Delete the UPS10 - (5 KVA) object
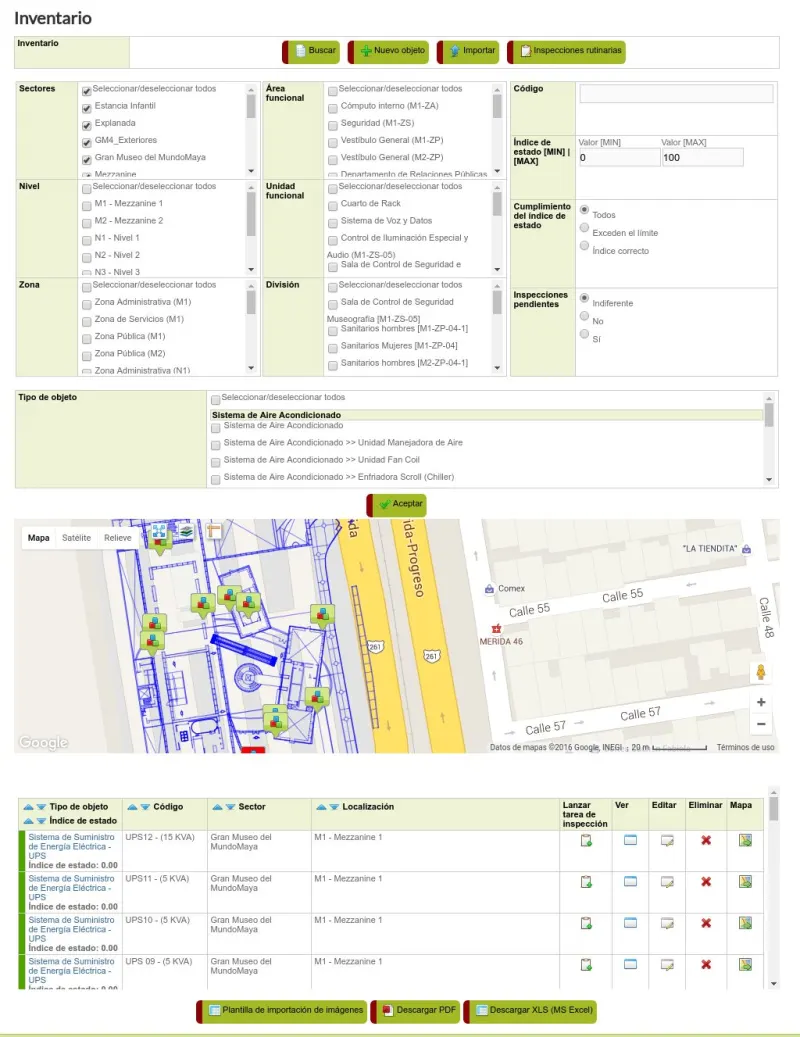Image resolution: width=800 pixels, height=1037 pixels. click(x=706, y=923)
